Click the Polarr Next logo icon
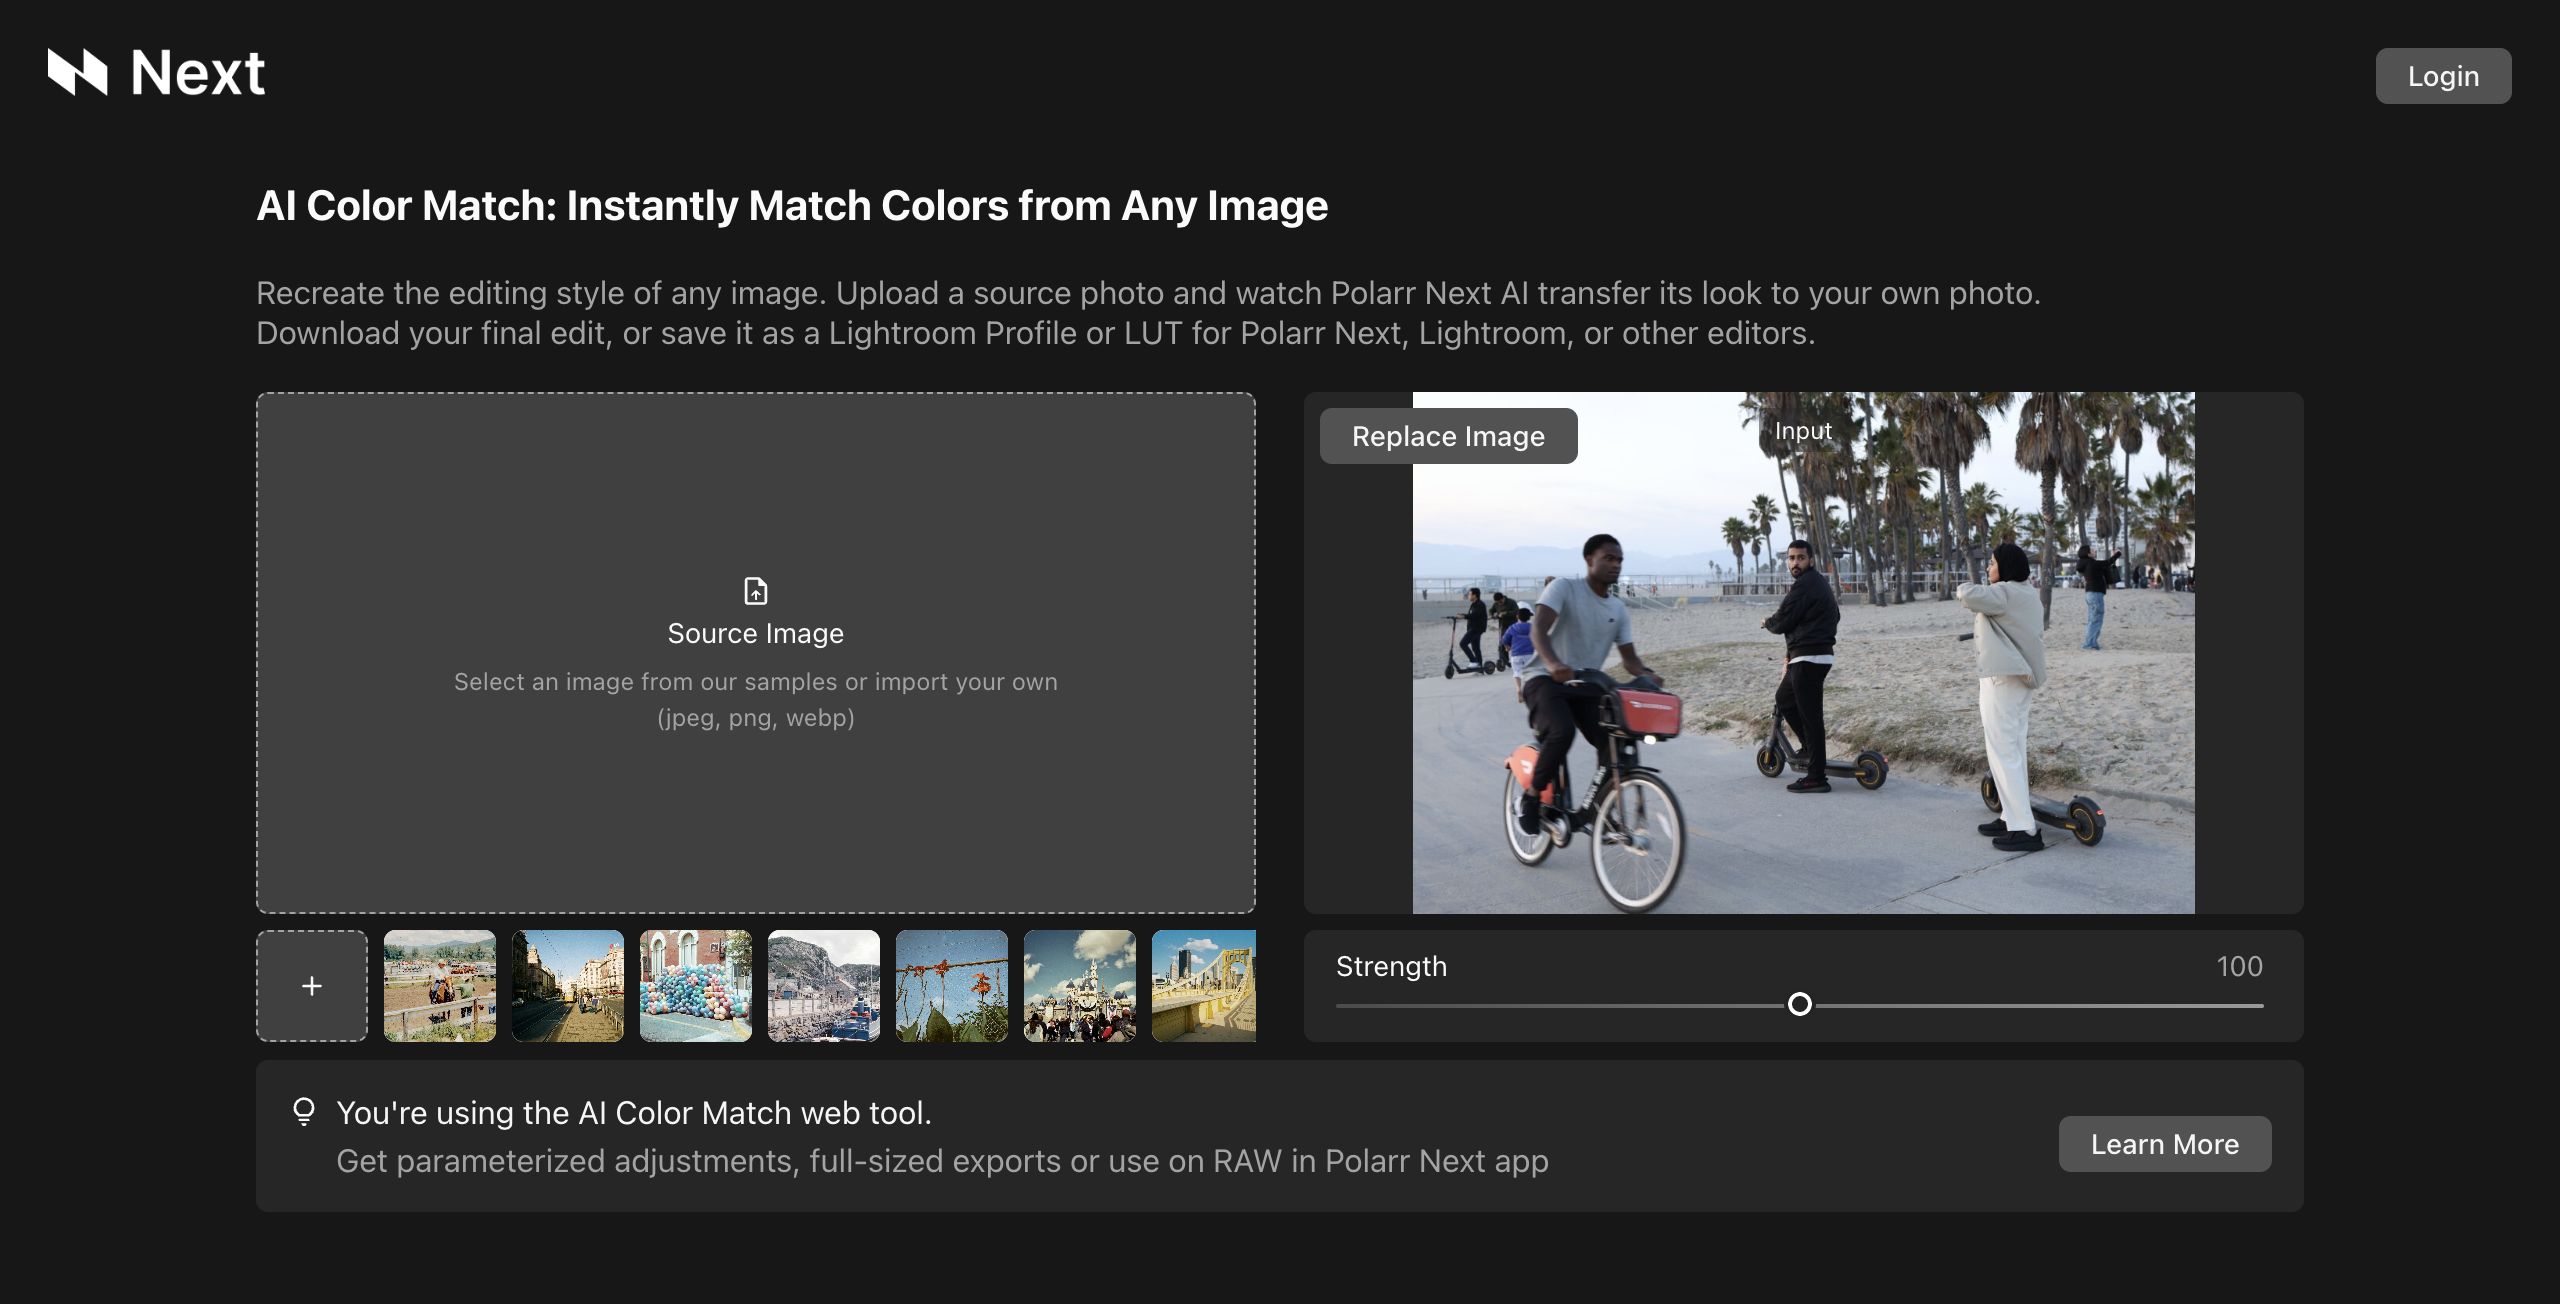Image resolution: width=2560 pixels, height=1304 pixels. pos(77,72)
